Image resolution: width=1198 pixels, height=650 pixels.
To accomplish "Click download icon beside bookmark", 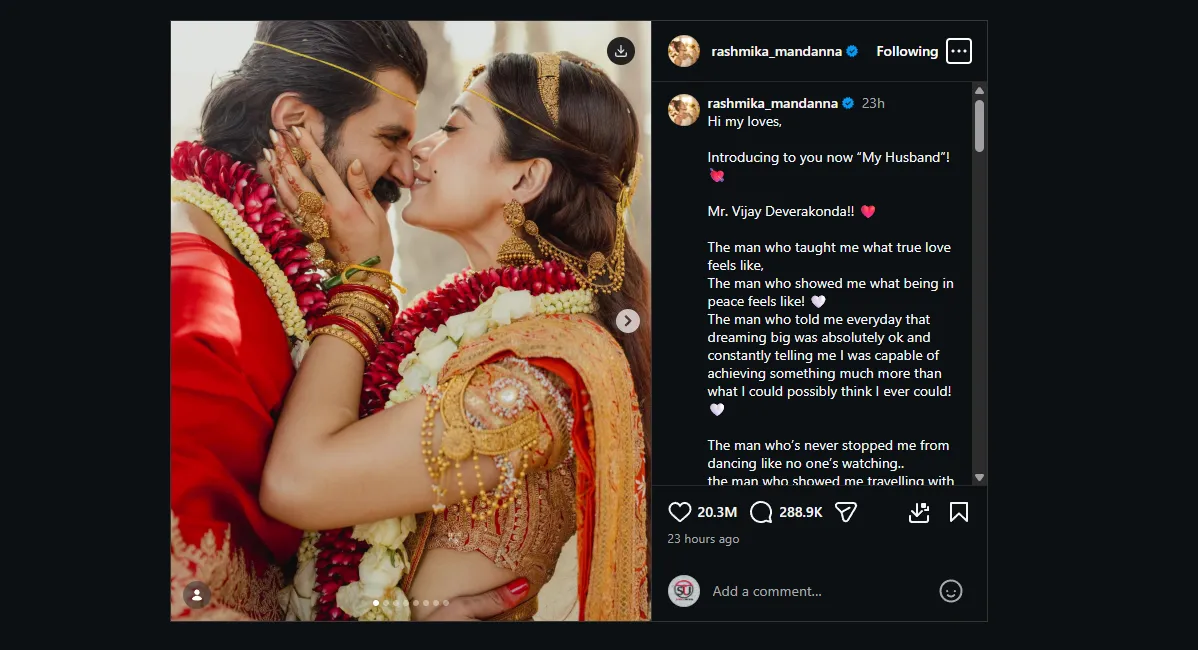I will tap(919, 512).
